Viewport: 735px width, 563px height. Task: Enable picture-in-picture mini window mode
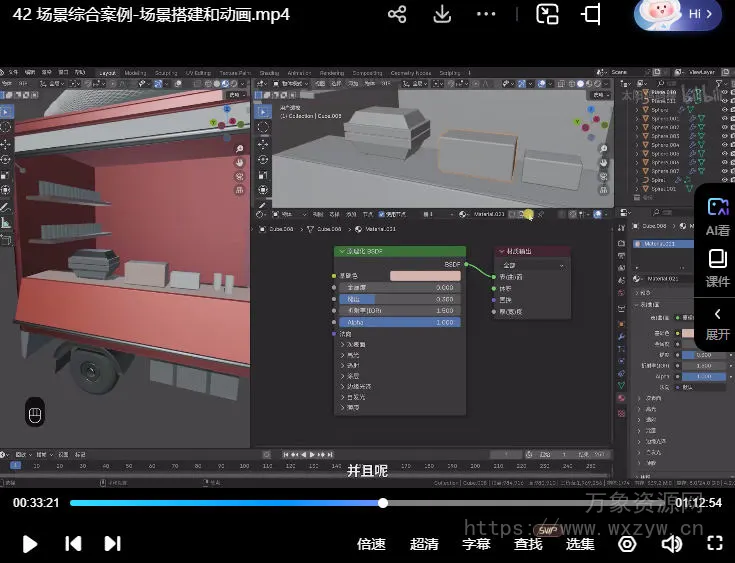[547, 15]
